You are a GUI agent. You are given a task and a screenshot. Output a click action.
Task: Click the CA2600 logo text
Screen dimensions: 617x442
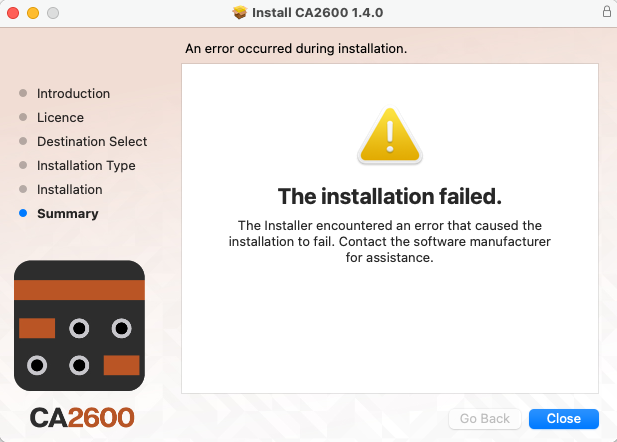pyautogui.click(x=82, y=418)
